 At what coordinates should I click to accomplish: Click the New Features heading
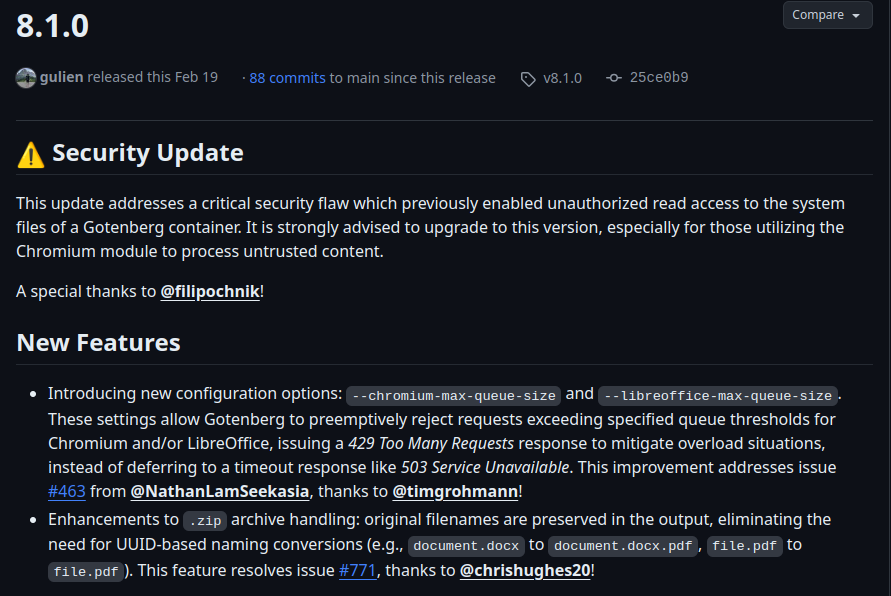pyautogui.click(x=98, y=343)
